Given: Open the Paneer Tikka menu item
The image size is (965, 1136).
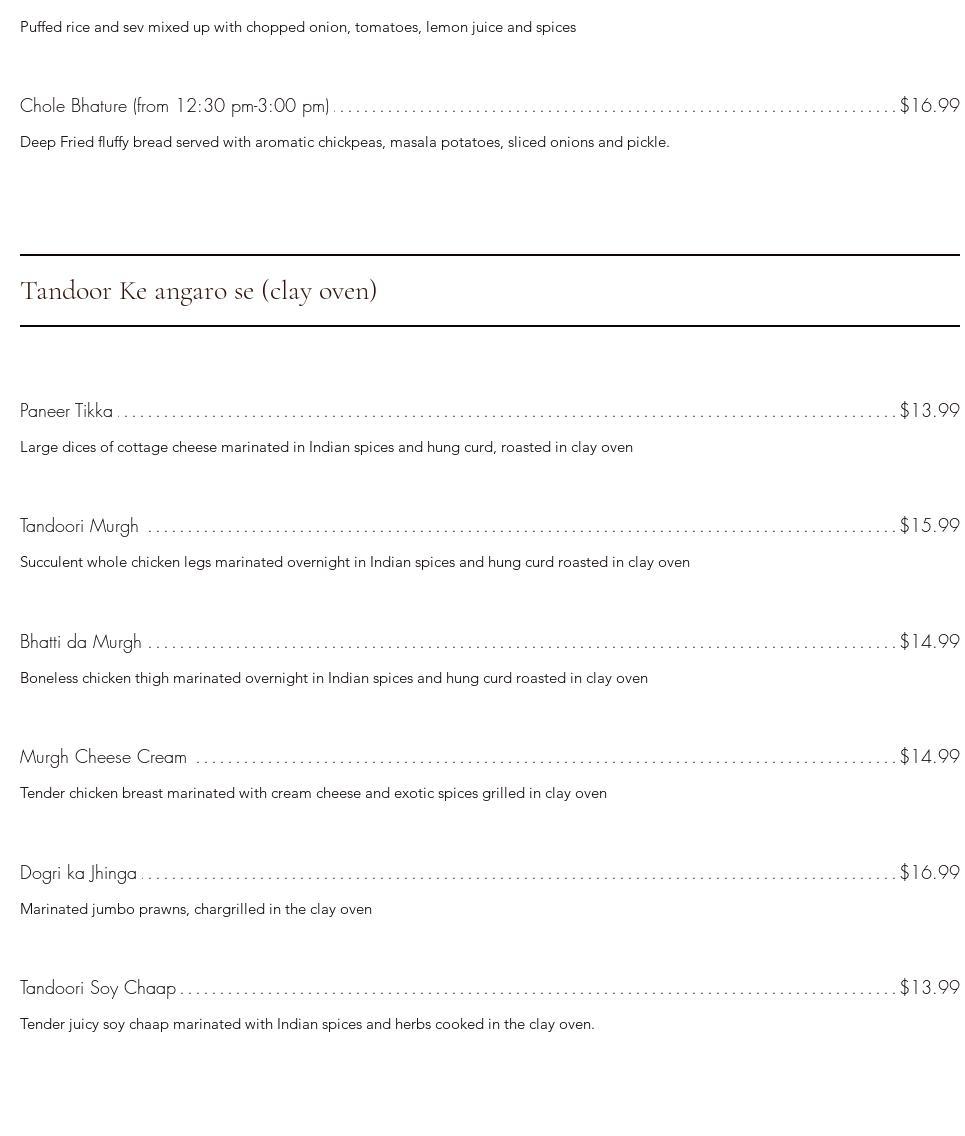Looking at the screenshot, I should [66, 411].
